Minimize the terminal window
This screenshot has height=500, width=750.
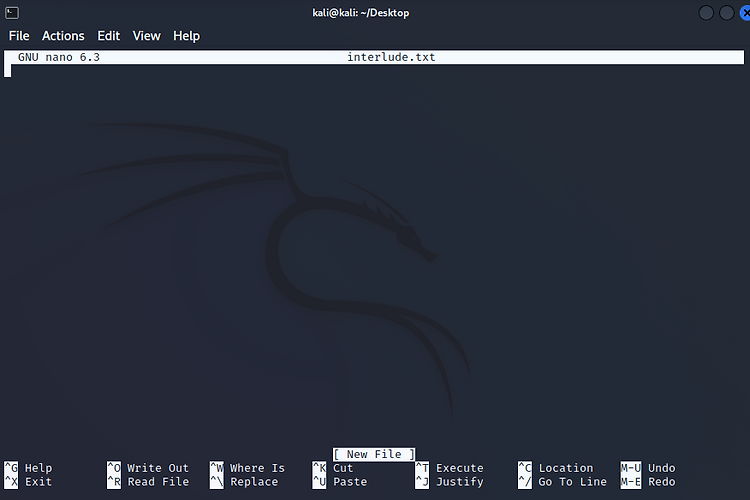pyautogui.click(x=706, y=13)
